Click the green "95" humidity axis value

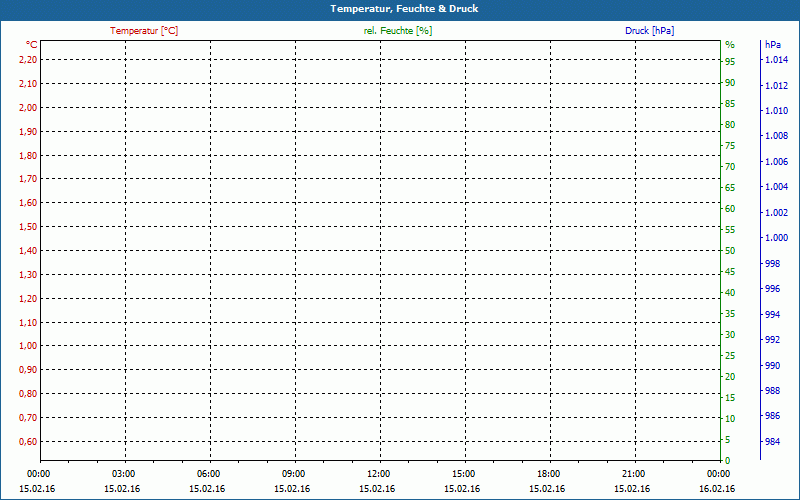[x=730, y=62]
